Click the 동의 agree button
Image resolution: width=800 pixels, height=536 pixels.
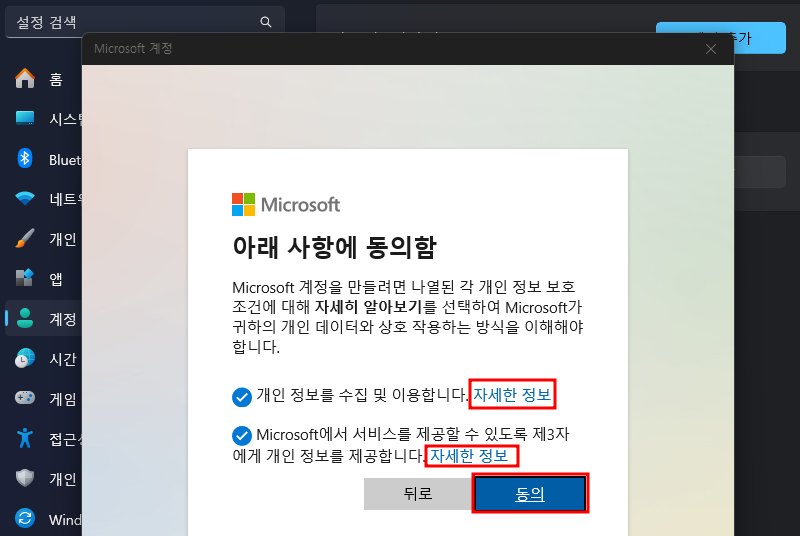click(530, 494)
